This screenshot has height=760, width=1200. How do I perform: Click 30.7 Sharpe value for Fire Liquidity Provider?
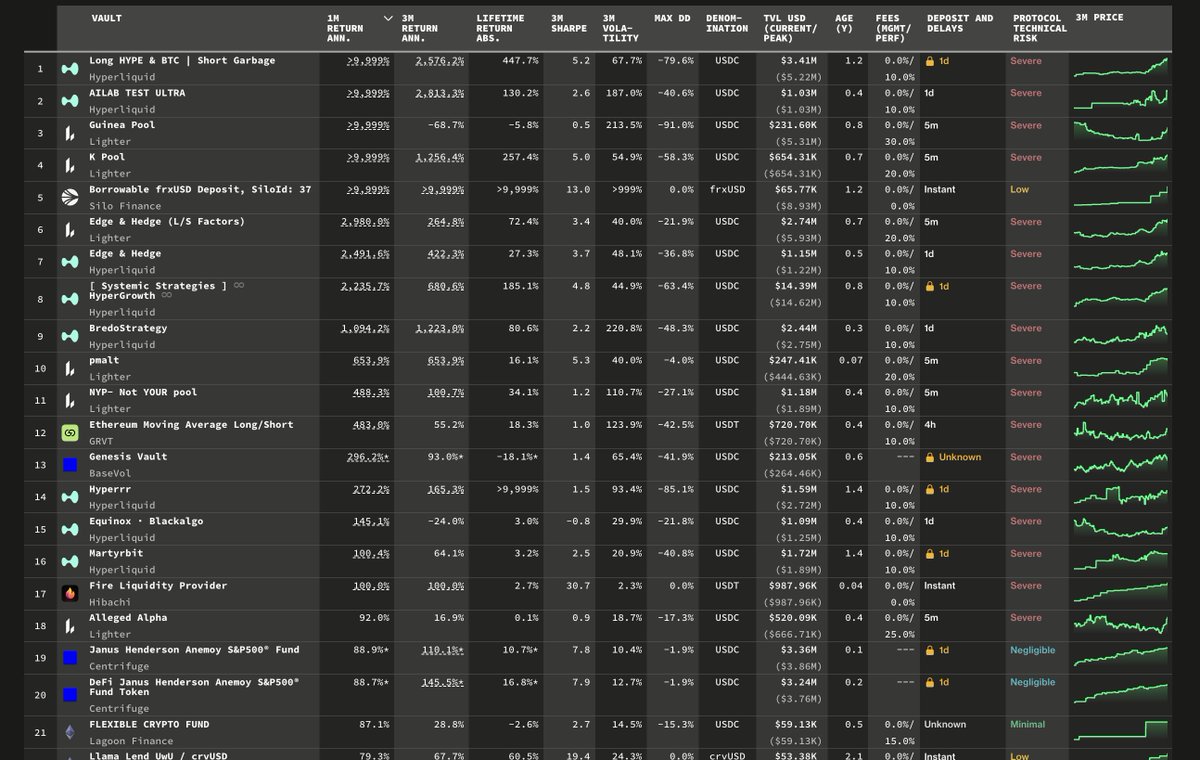[x=578, y=585]
